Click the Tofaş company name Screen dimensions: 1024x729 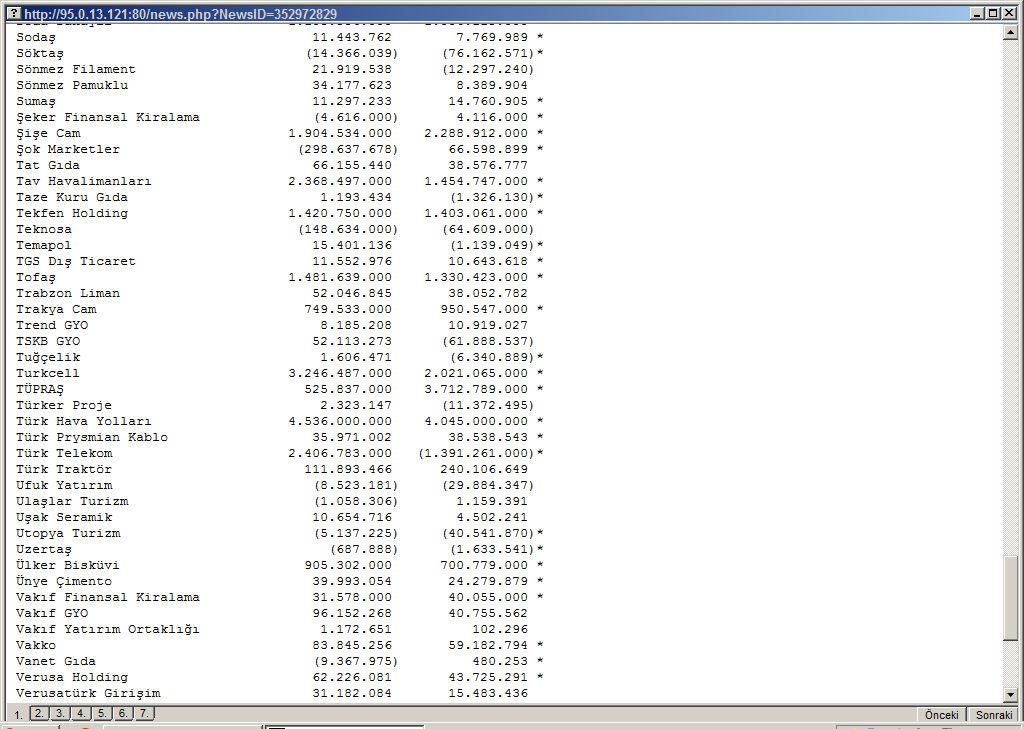point(36,277)
